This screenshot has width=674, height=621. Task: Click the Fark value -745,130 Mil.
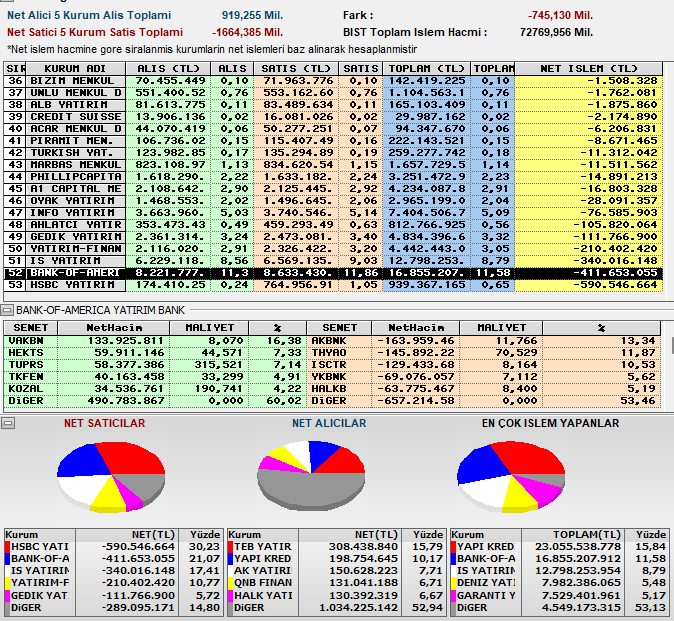(x=560, y=15)
